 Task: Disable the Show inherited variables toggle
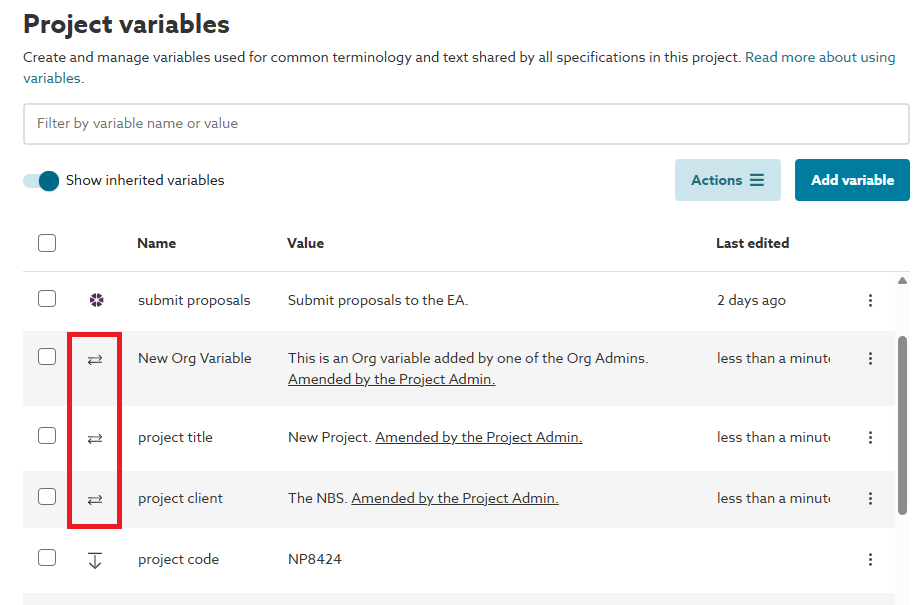[42, 181]
